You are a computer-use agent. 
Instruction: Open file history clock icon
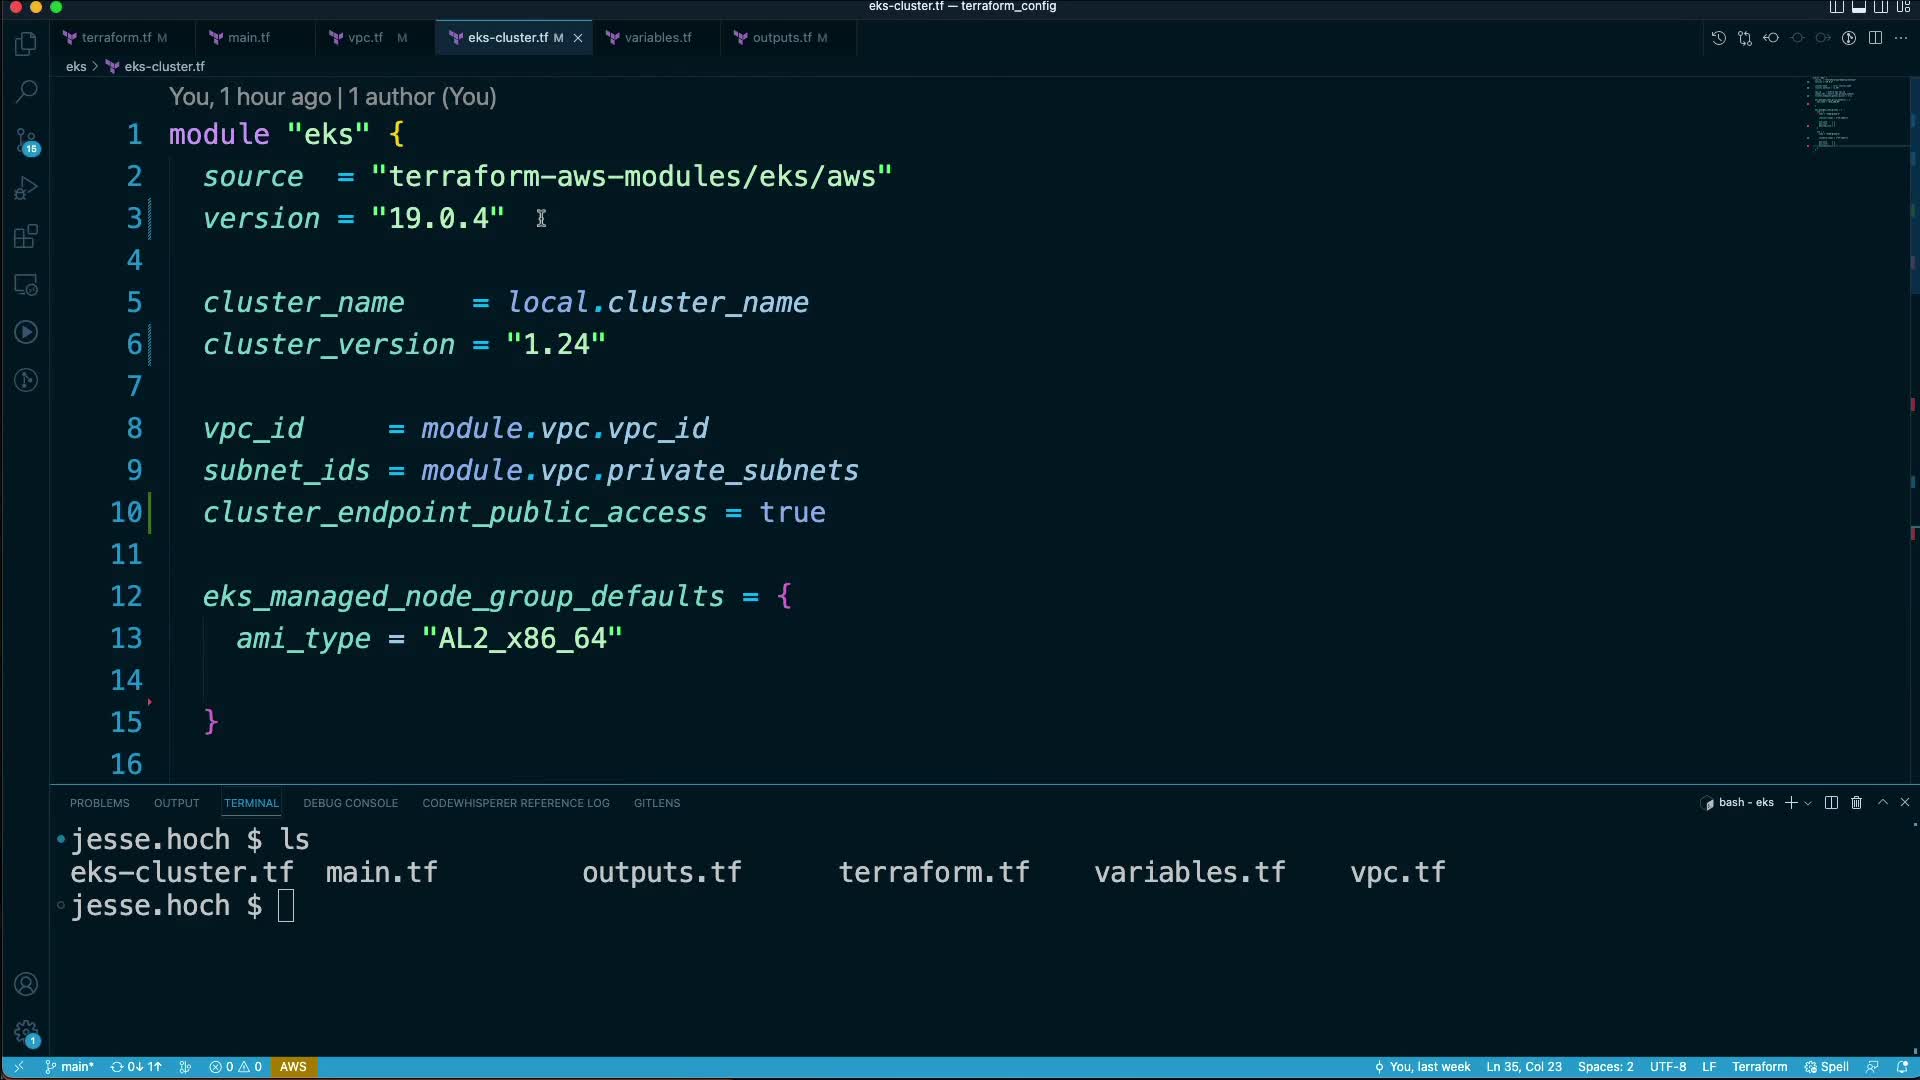click(x=1718, y=38)
